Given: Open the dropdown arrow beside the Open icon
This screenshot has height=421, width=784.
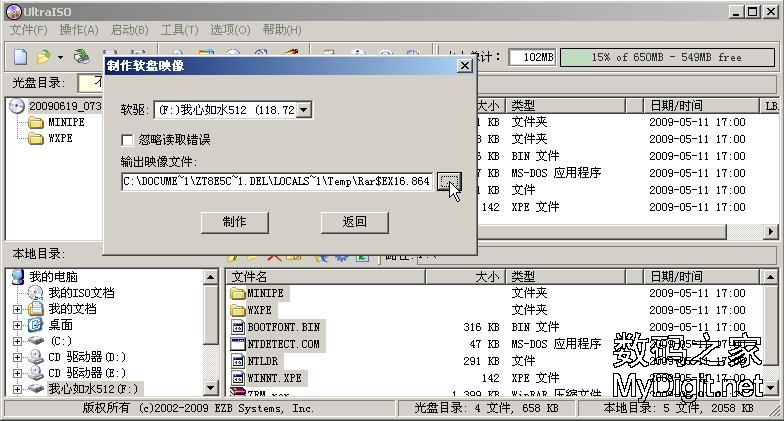Looking at the screenshot, I should pos(60,57).
